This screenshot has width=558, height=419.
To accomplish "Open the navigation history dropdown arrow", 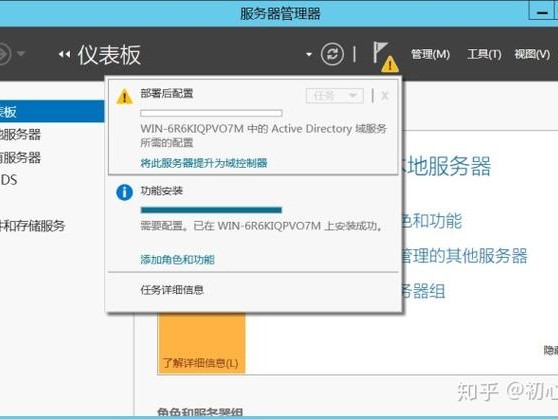I will pos(21,54).
